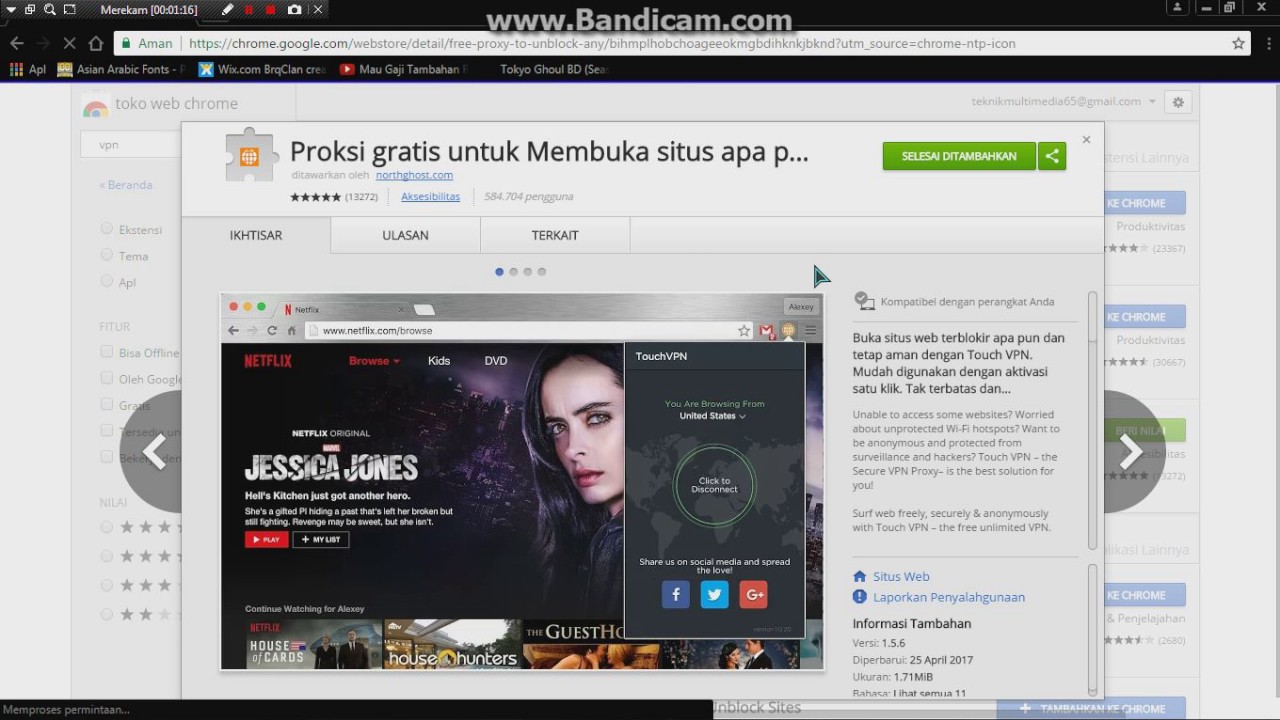Select the first carousel dot
This screenshot has width=1280, height=720.
click(x=499, y=272)
